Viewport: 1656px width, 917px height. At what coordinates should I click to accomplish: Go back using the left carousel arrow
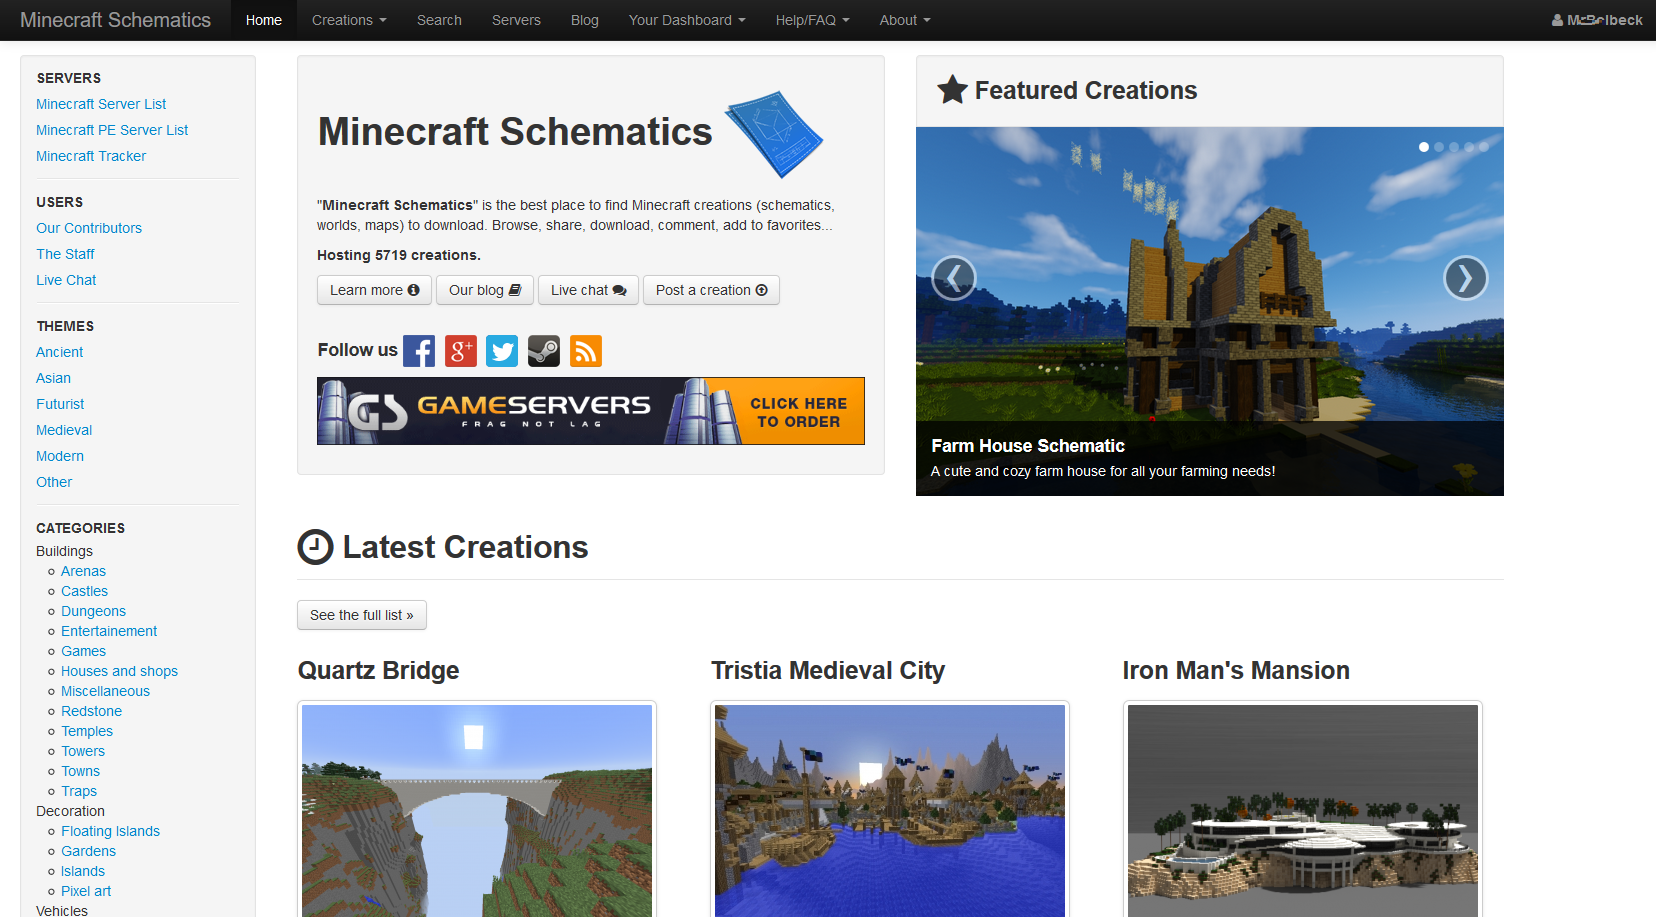tap(954, 278)
